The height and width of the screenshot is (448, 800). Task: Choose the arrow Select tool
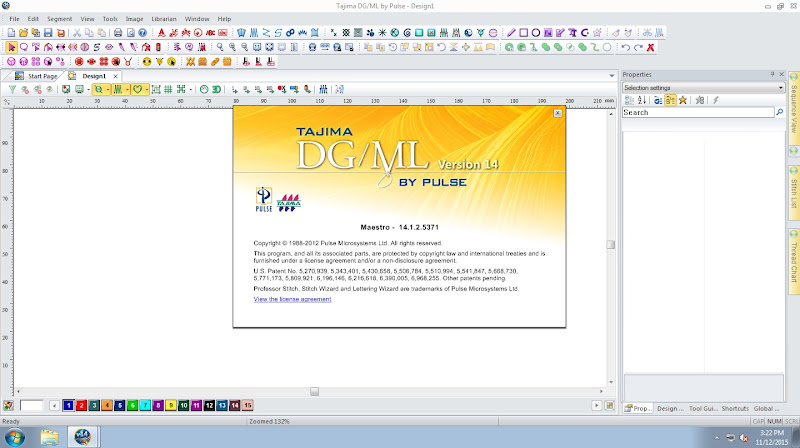click(11, 47)
